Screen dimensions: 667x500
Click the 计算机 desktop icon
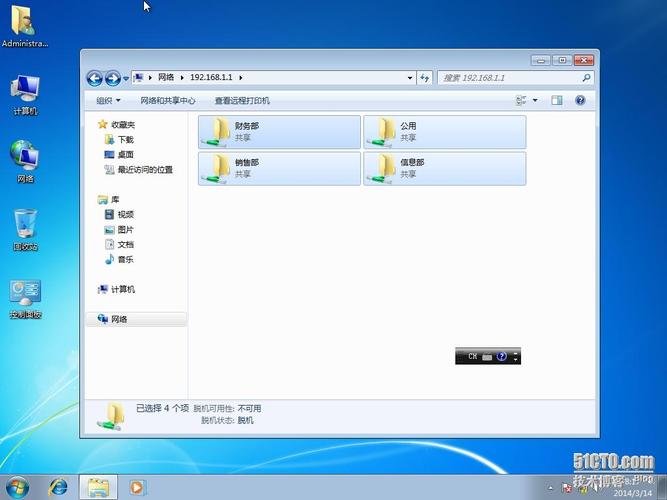[x=25, y=94]
